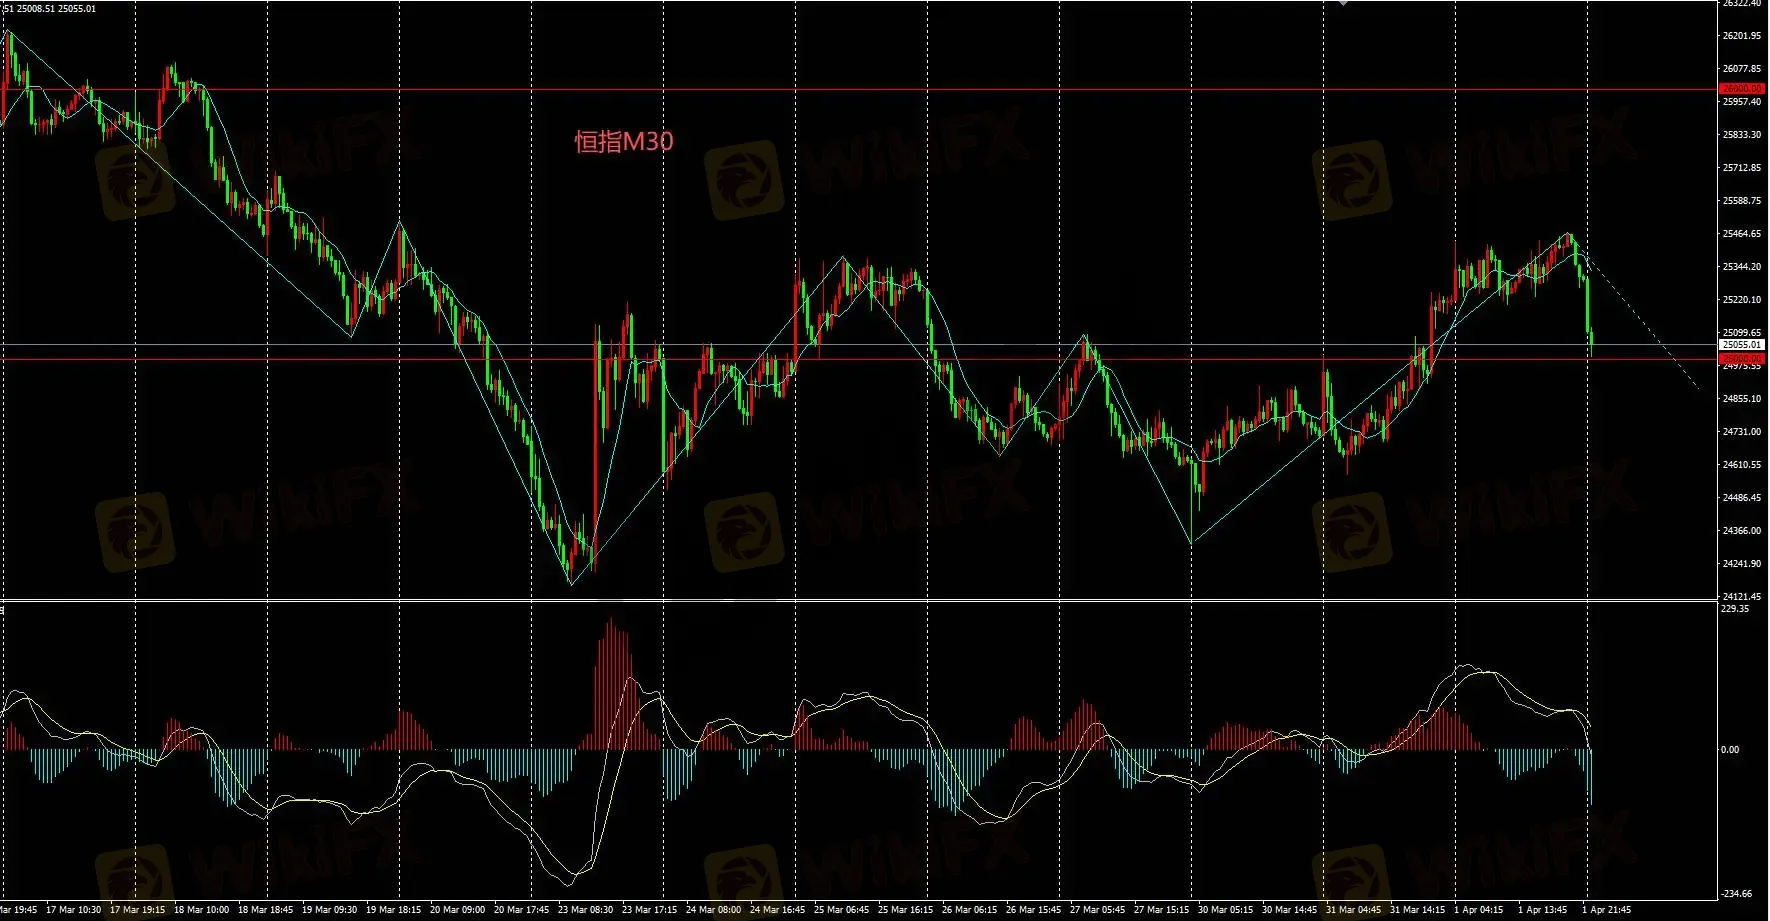1770x921 pixels.
Task: Select the red 25000.00 price level tag
Action: point(1741,358)
